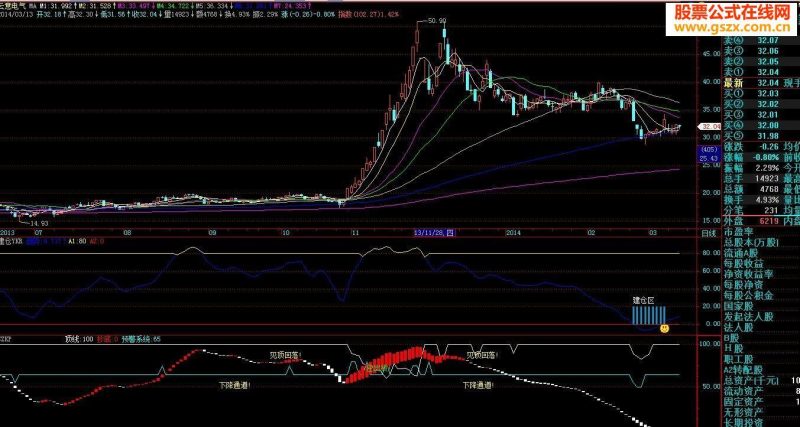Click the 2014 year marker on time axis

tap(515, 233)
